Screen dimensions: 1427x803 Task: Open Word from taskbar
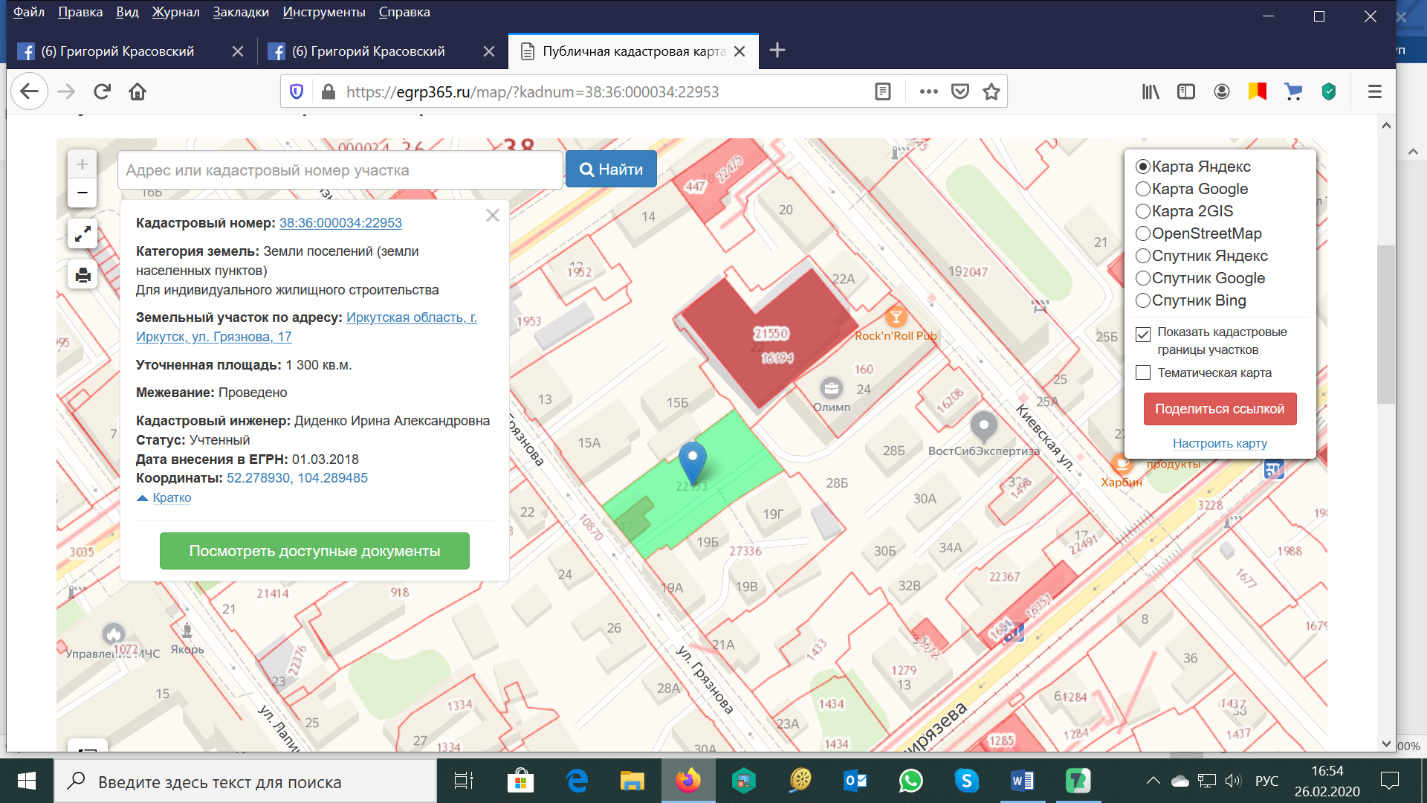pyautogui.click(x=1021, y=781)
